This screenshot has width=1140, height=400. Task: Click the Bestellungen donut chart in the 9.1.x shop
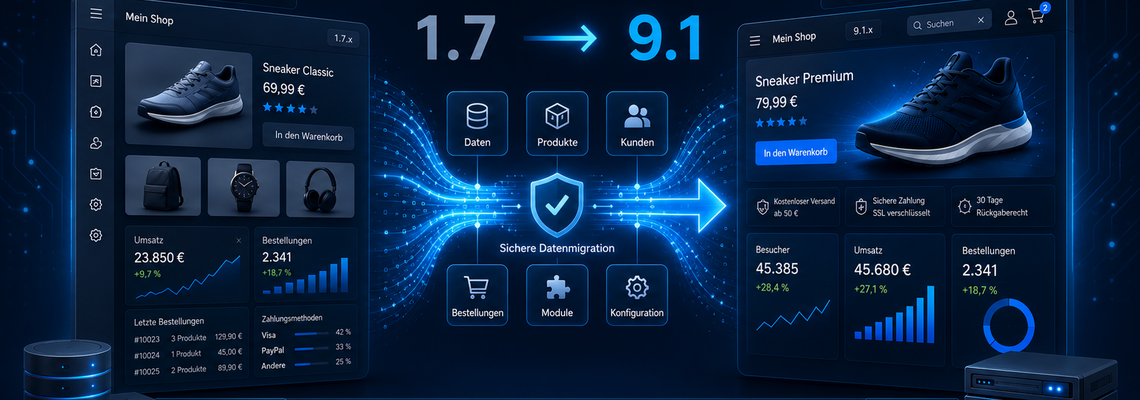[1007, 326]
